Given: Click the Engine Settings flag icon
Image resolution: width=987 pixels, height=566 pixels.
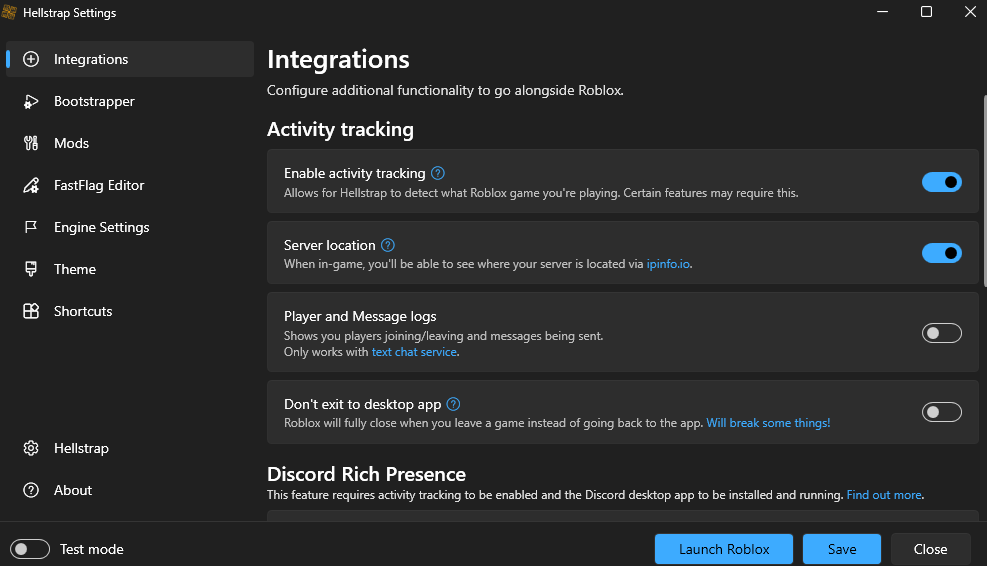Looking at the screenshot, I should point(31,227).
